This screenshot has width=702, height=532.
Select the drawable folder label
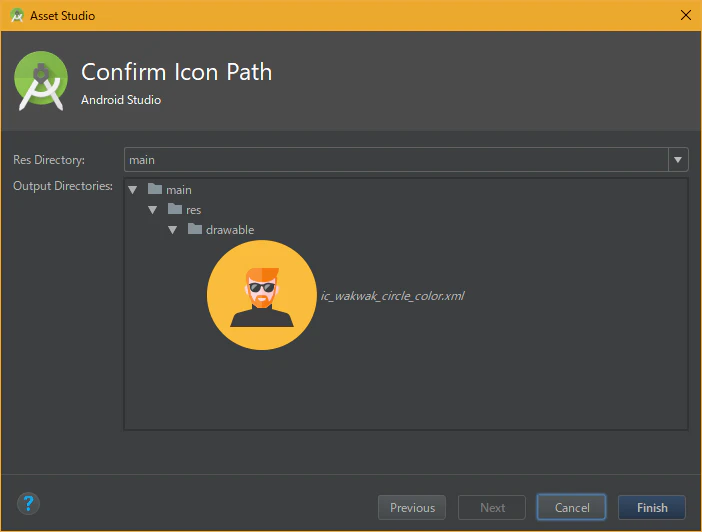230,230
